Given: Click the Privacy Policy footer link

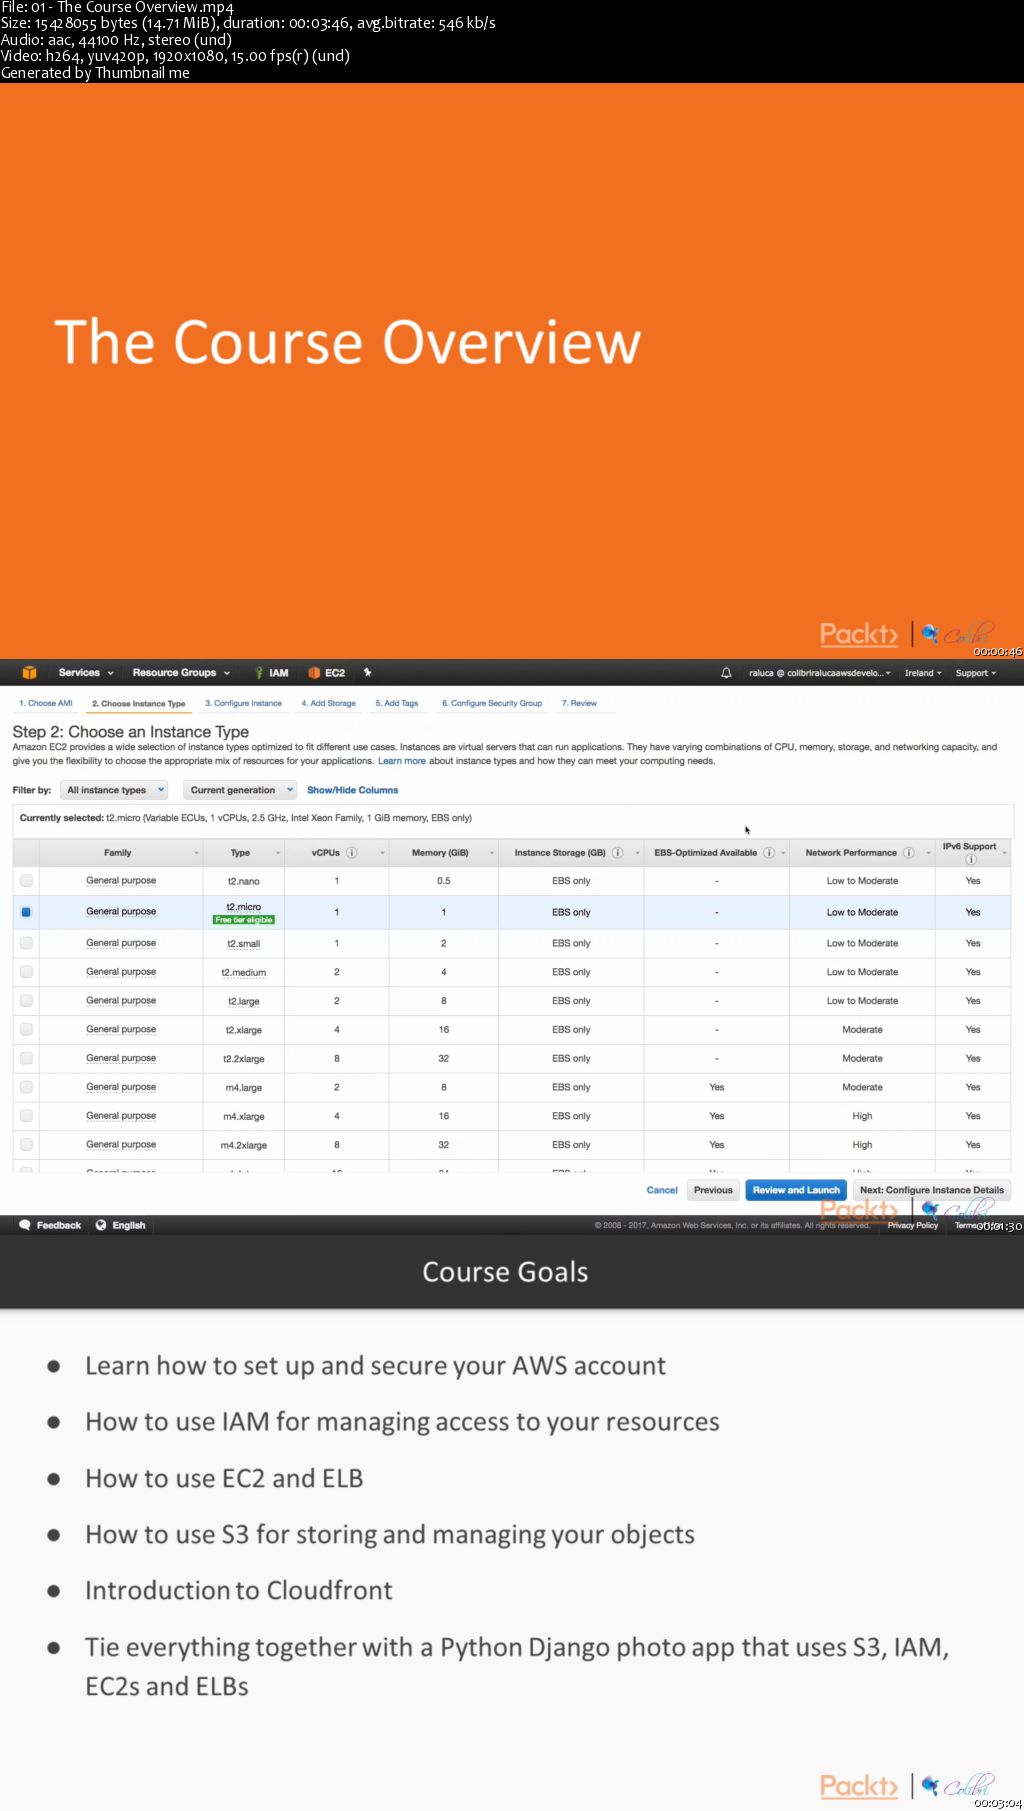Looking at the screenshot, I should [912, 1225].
